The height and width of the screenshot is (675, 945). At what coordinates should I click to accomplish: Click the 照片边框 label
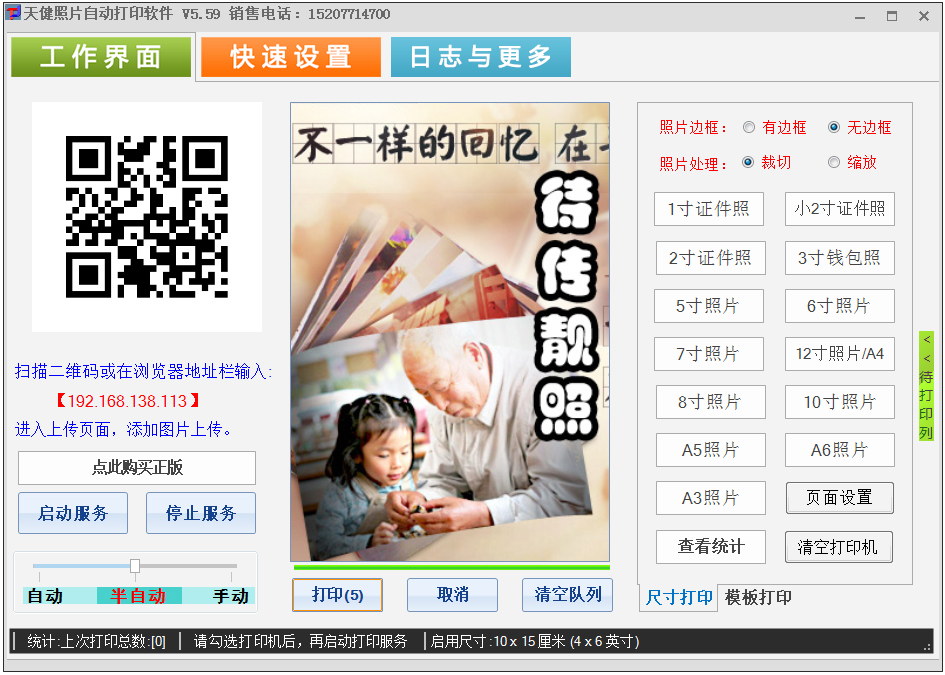coord(694,128)
